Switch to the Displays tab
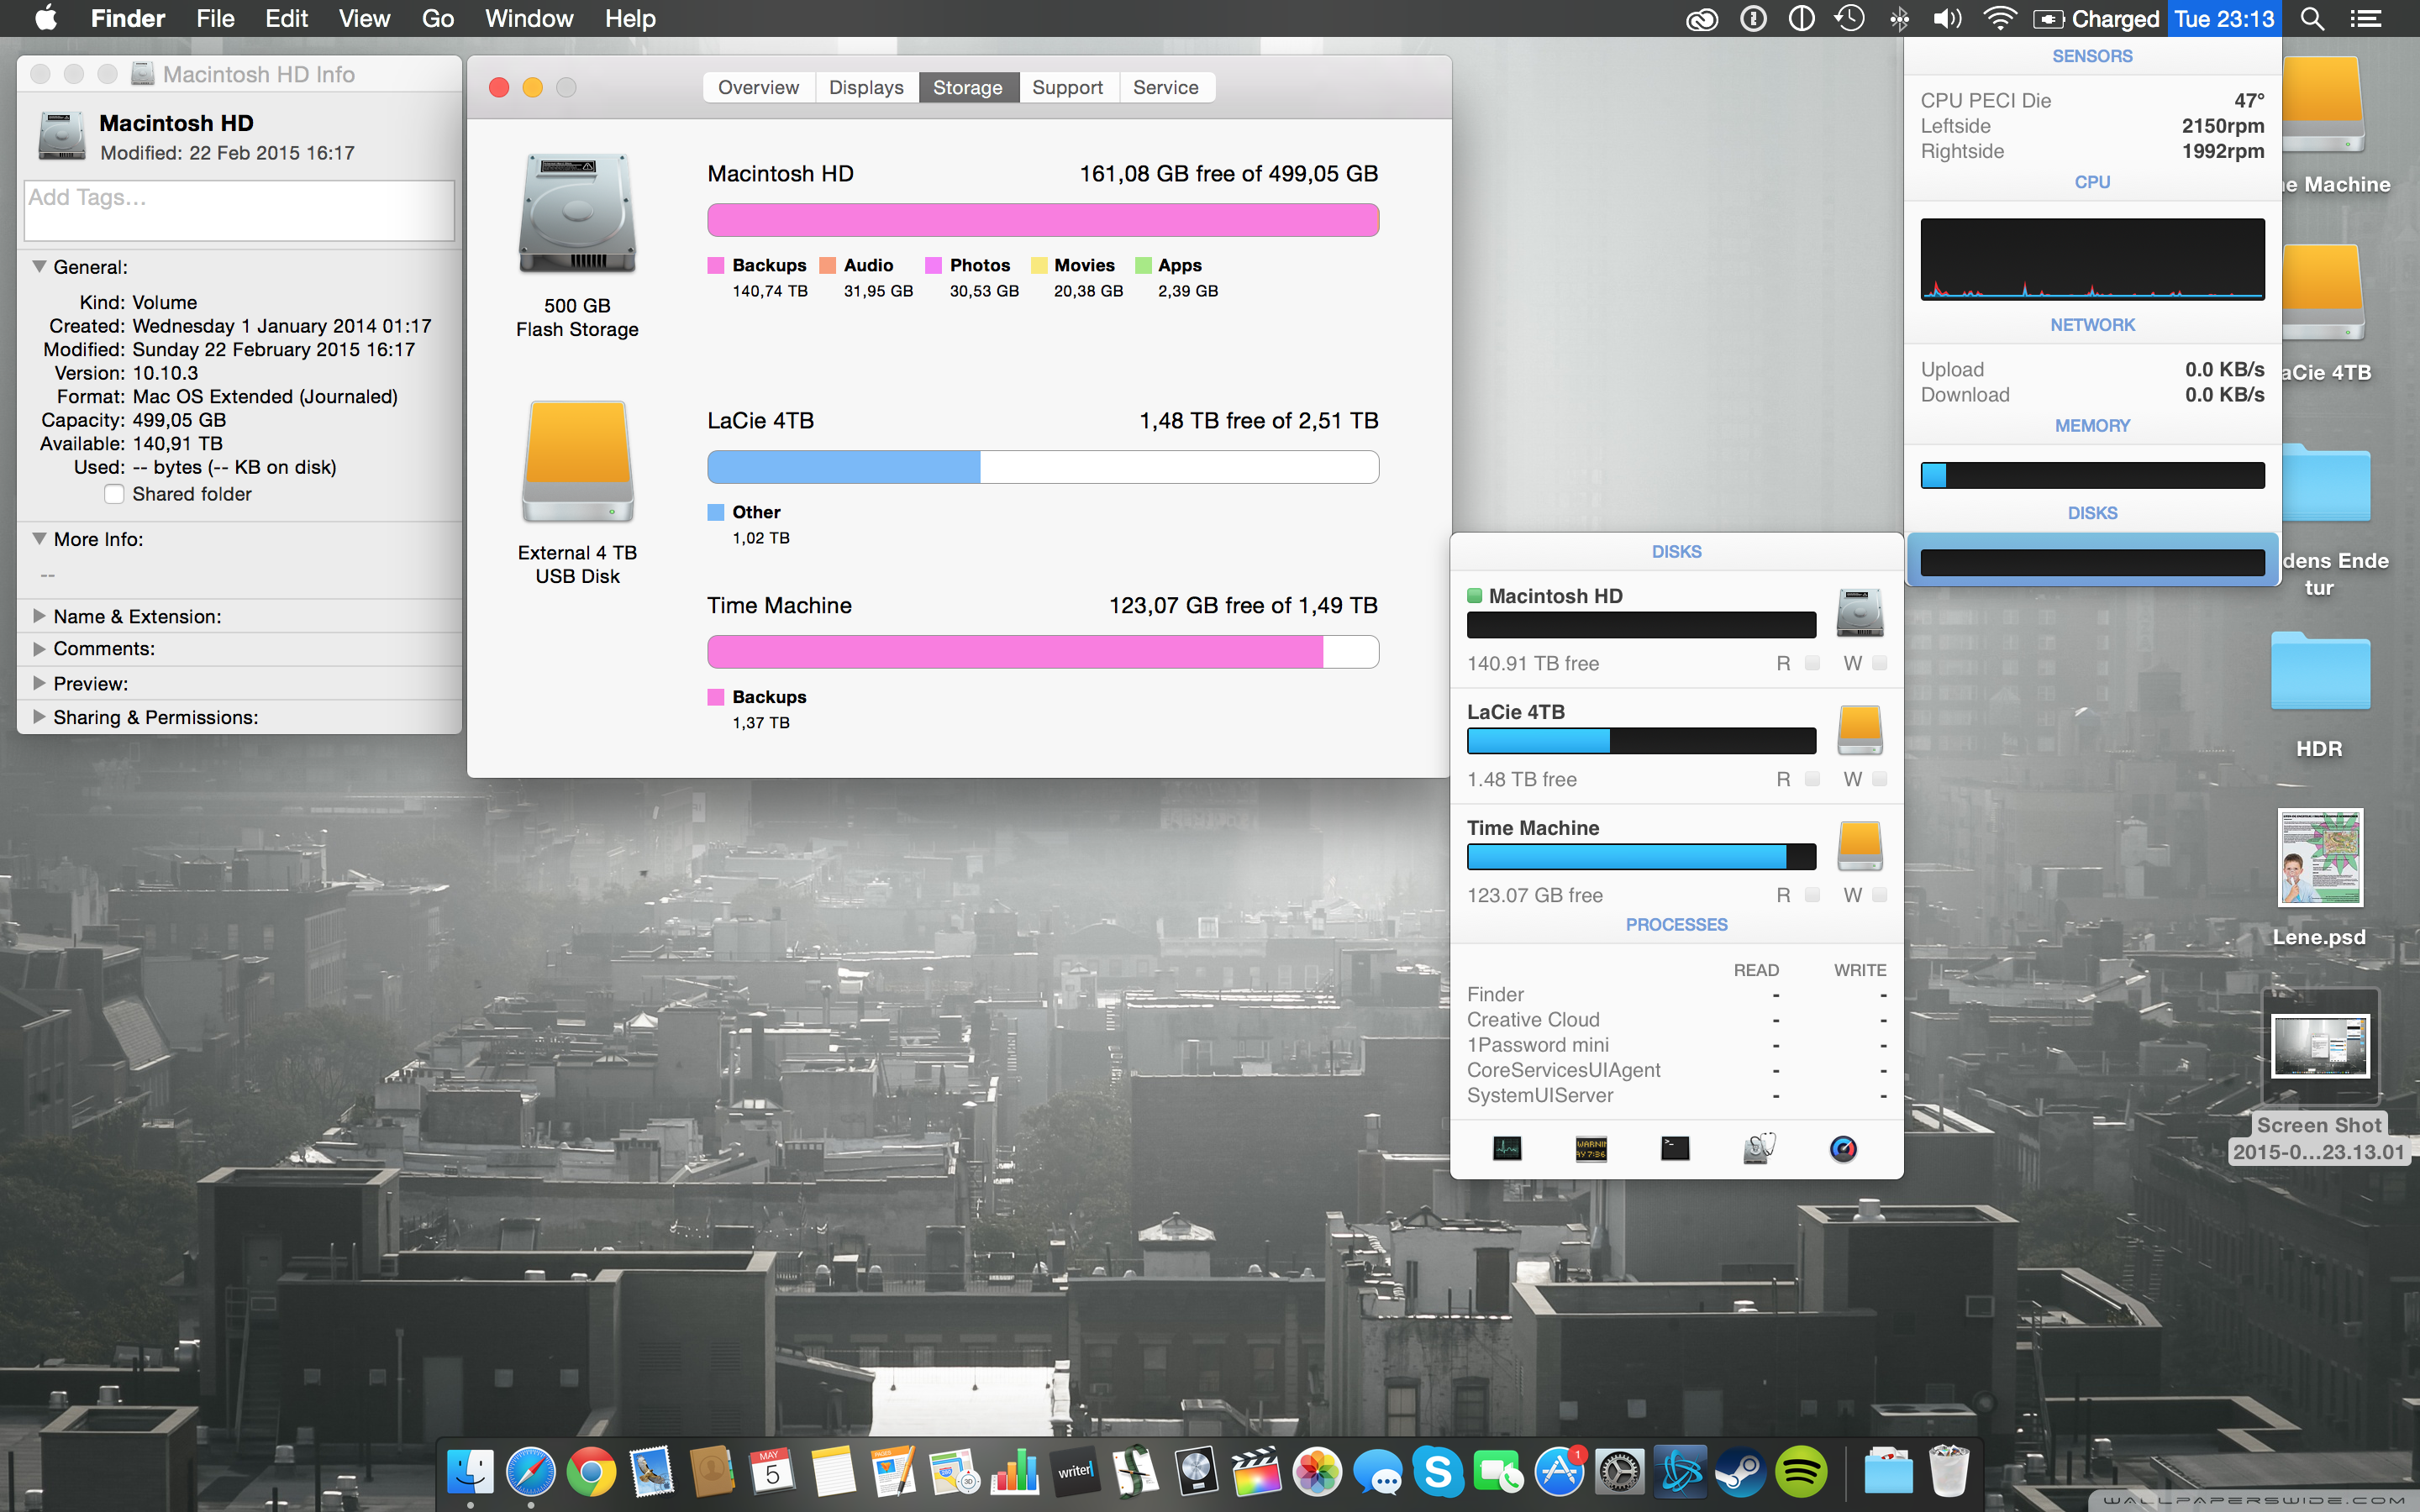 pos(866,88)
